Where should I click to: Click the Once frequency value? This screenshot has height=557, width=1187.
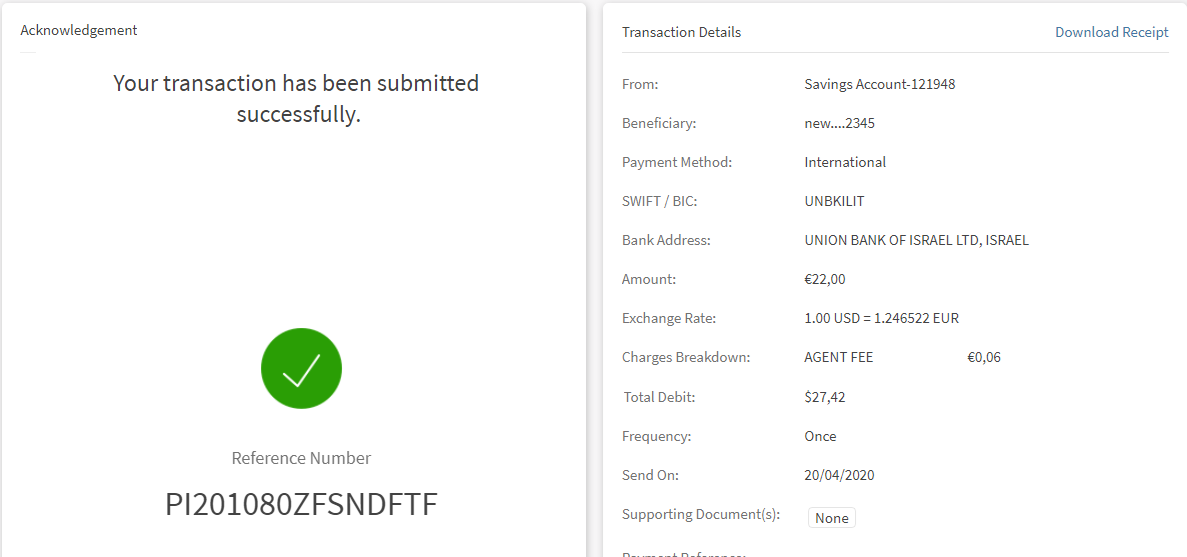point(820,436)
